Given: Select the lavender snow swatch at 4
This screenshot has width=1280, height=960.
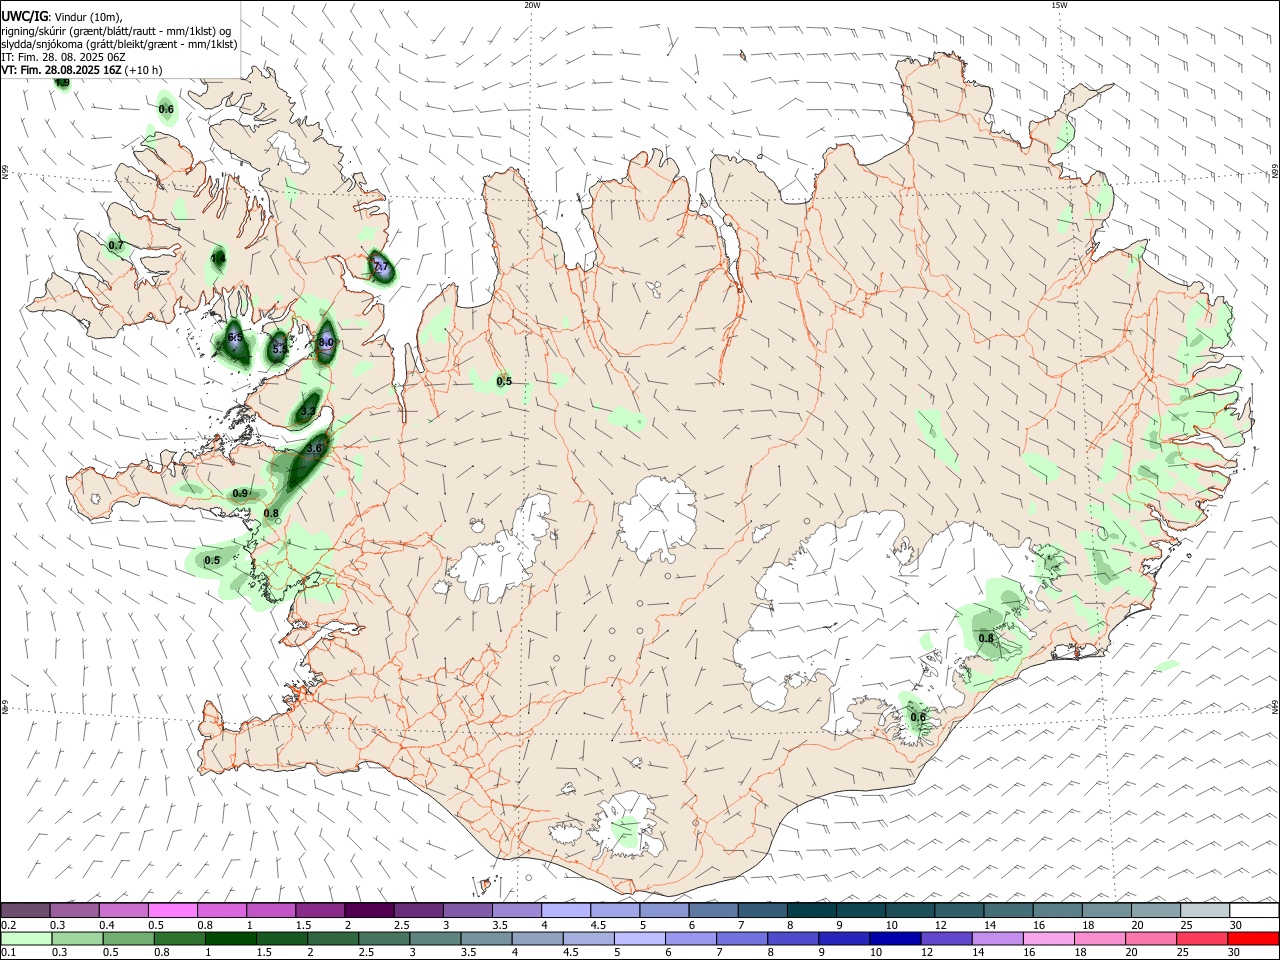Looking at the screenshot, I should click(x=565, y=910).
